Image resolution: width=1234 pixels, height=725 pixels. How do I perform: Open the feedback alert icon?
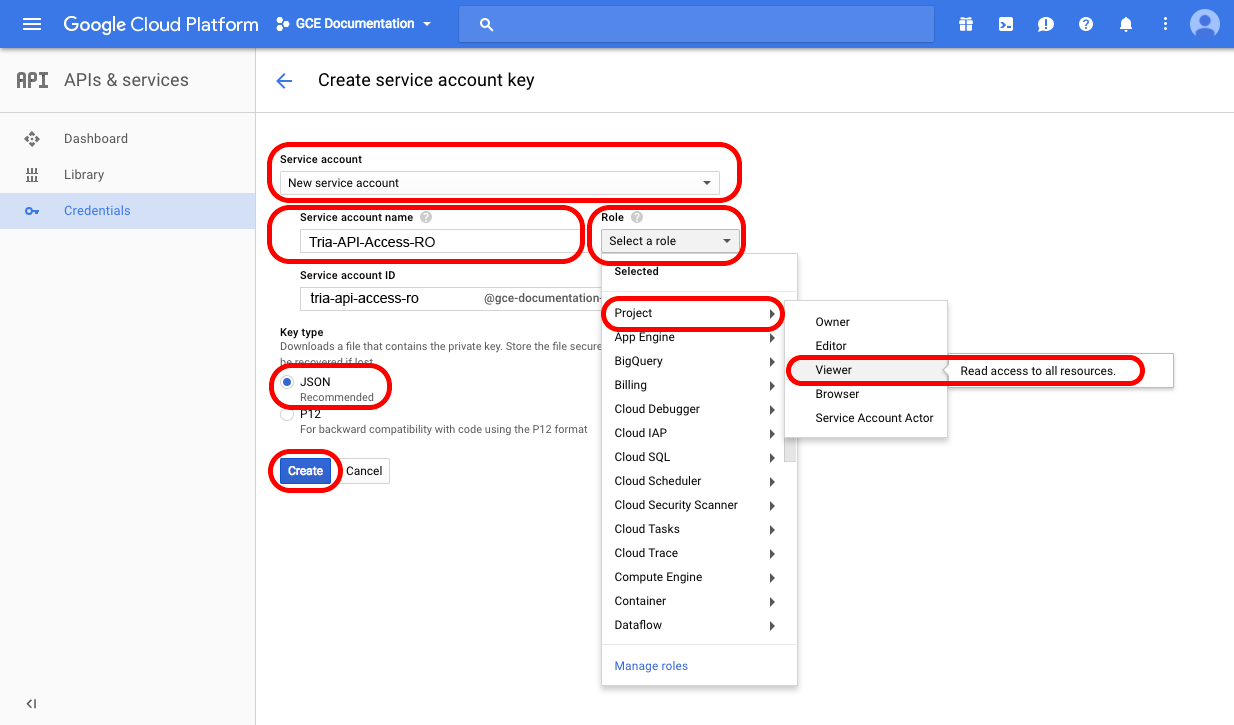1046,24
